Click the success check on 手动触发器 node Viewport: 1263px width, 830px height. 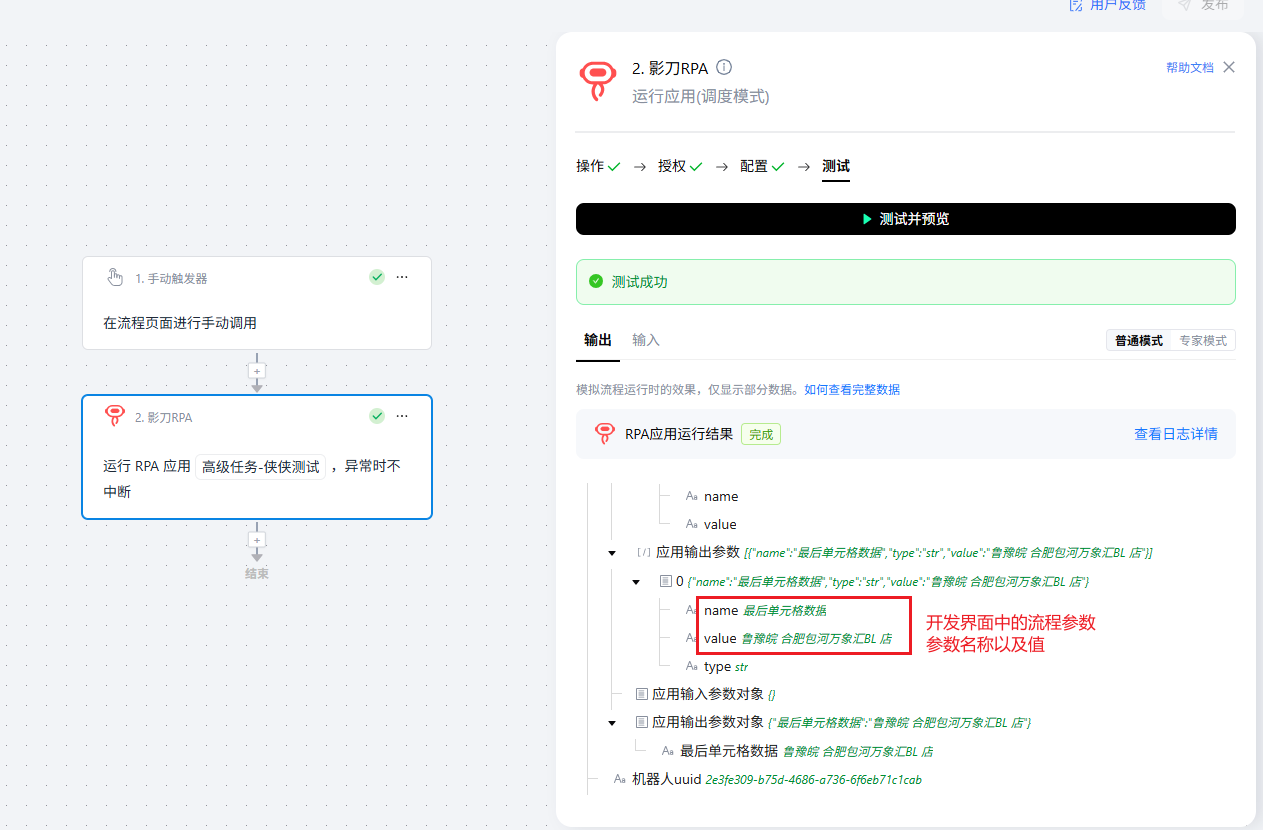(x=377, y=277)
